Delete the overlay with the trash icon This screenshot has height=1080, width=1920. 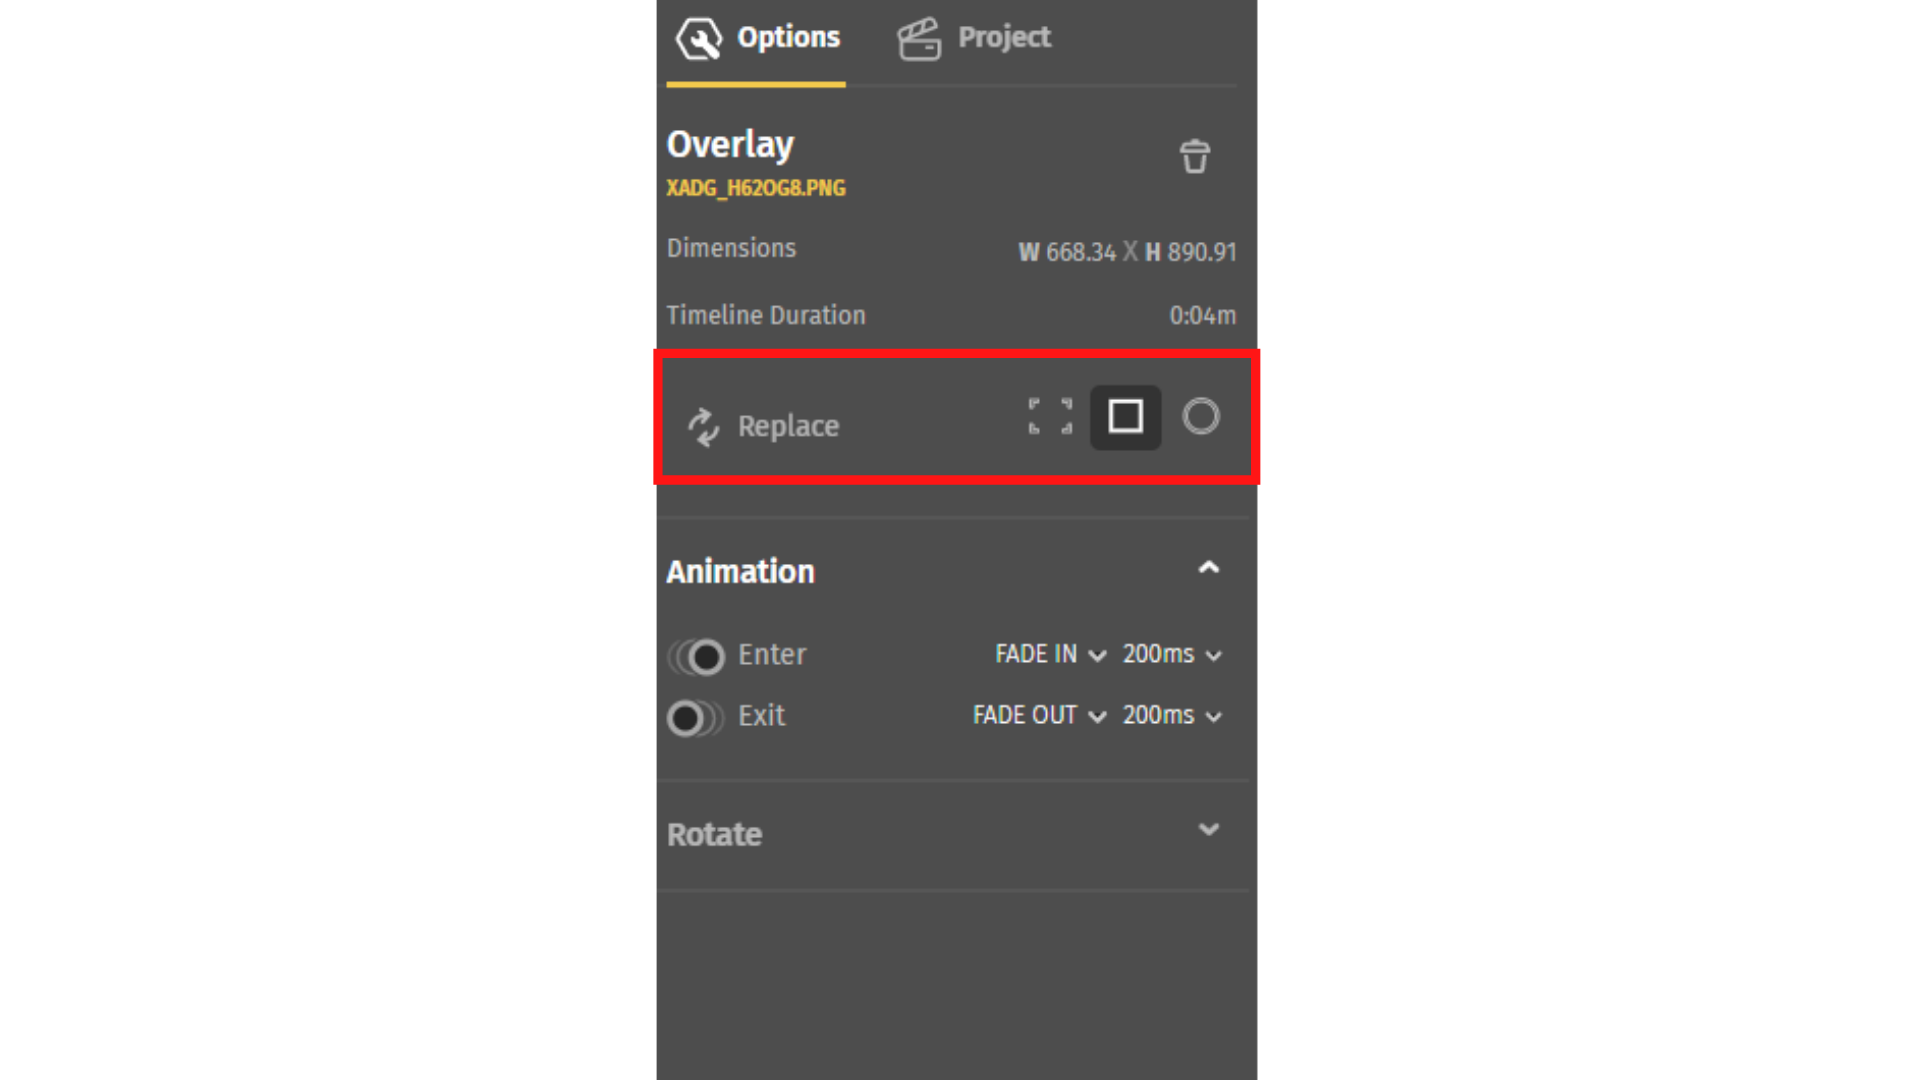(x=1194, y=157)
